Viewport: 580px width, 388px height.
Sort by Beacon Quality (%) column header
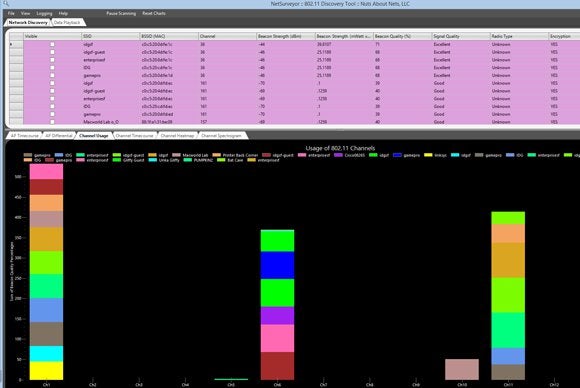coord(402,36)
